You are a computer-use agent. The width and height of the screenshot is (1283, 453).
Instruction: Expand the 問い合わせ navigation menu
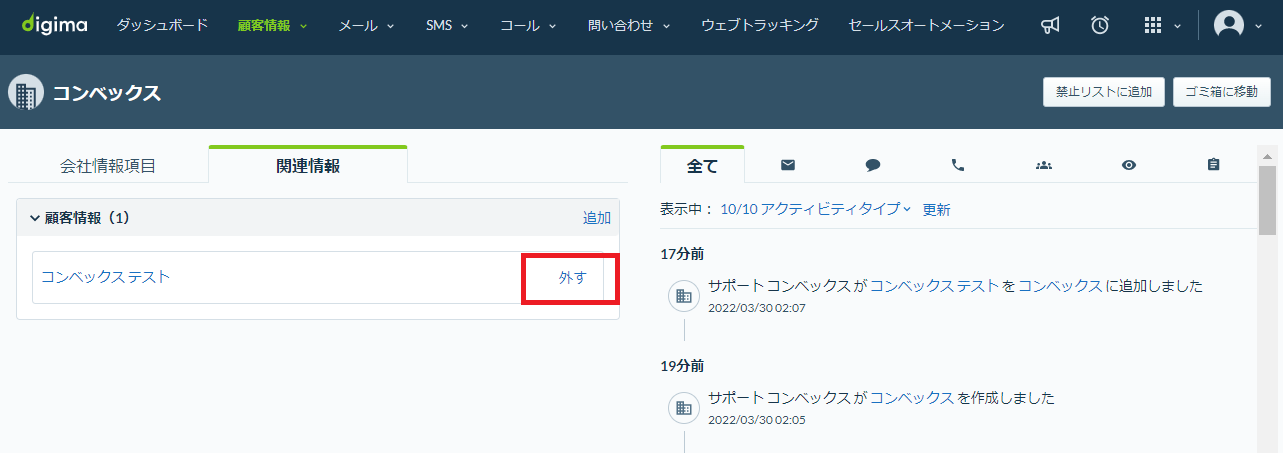click(x=628, y=25)
